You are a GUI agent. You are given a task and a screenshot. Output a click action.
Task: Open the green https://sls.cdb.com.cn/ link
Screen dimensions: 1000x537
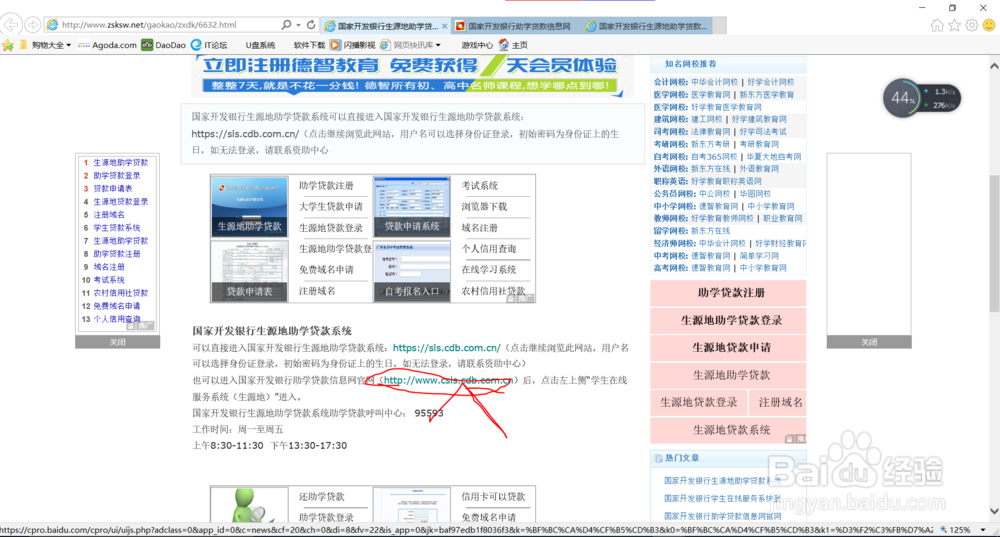click(446, 348)
